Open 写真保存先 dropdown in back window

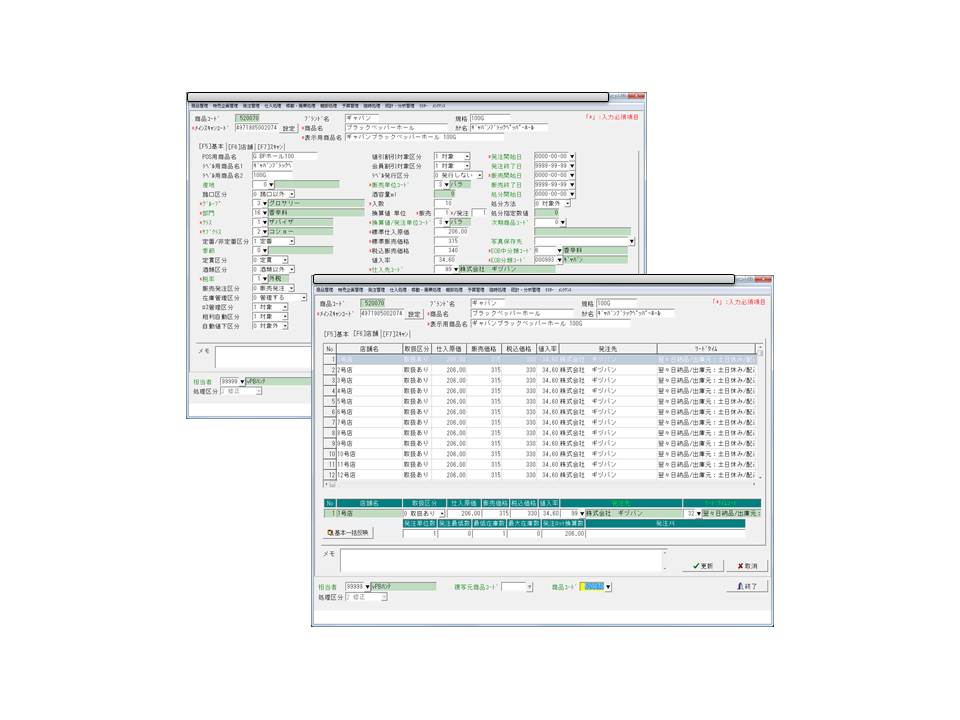point(631,241)
